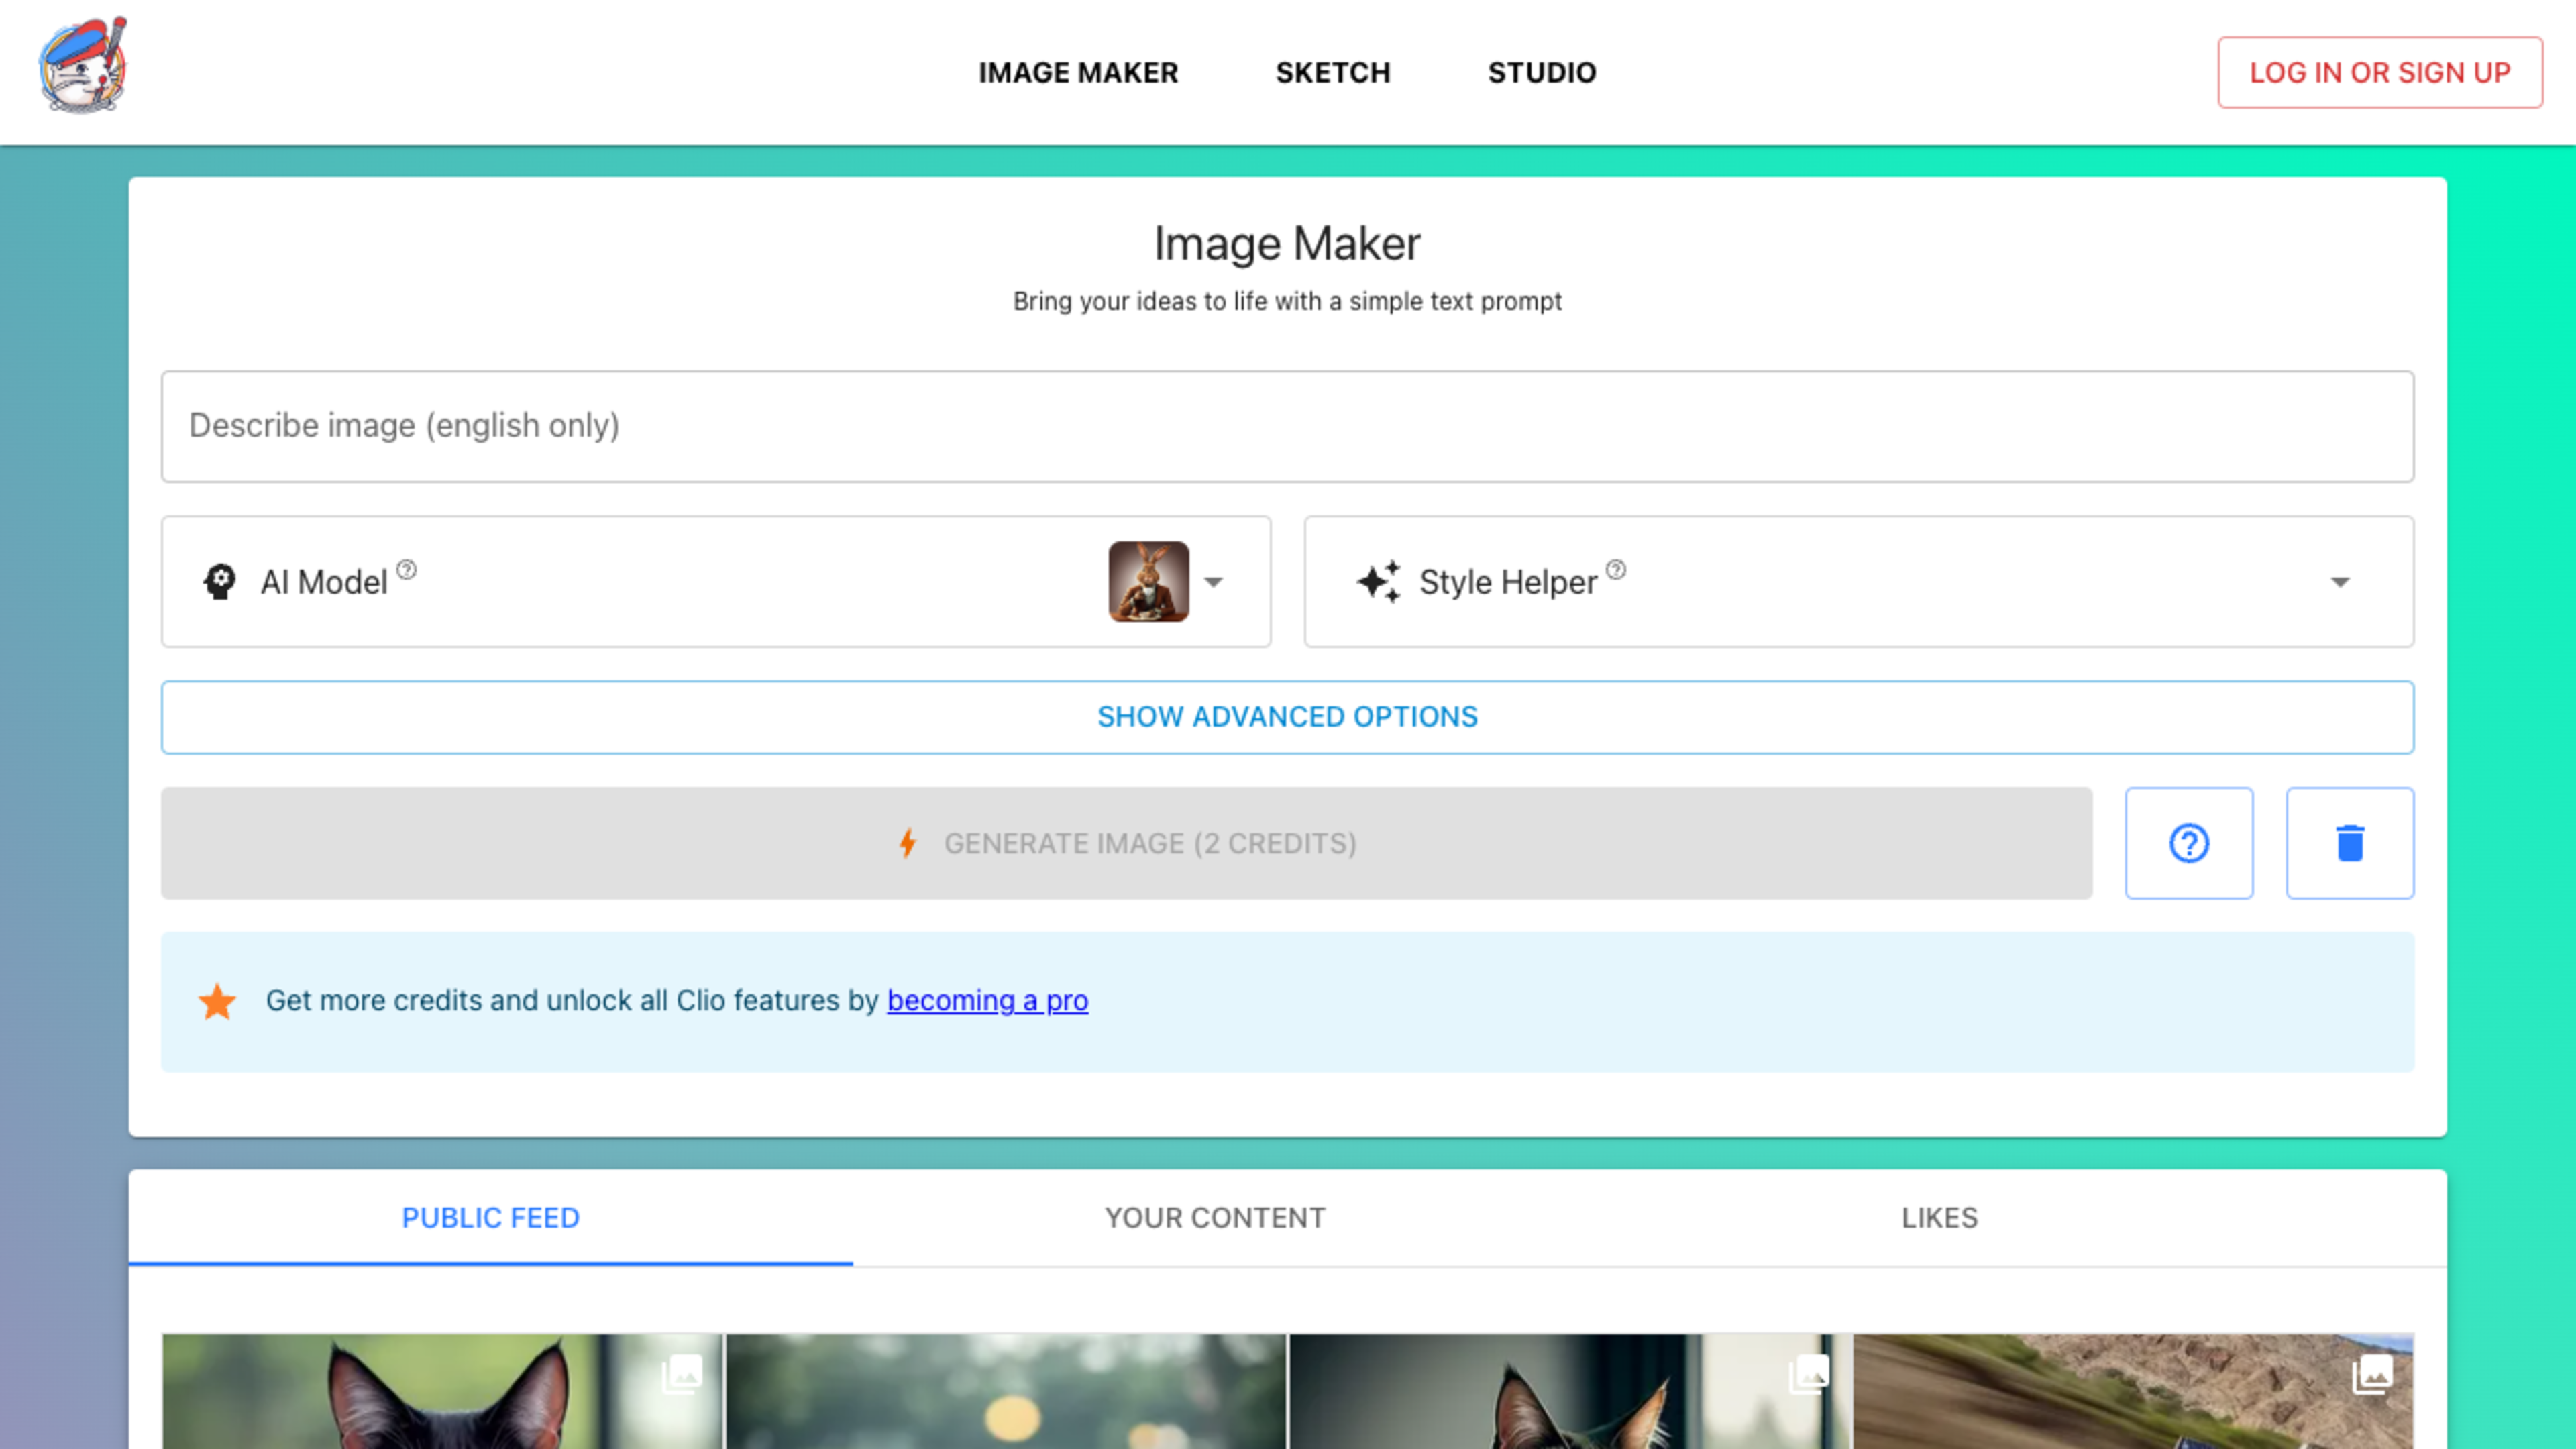Click the Style Helper help question mark
The height and width of the screenshot is (1449, 2576).
tap(1615, 570)
